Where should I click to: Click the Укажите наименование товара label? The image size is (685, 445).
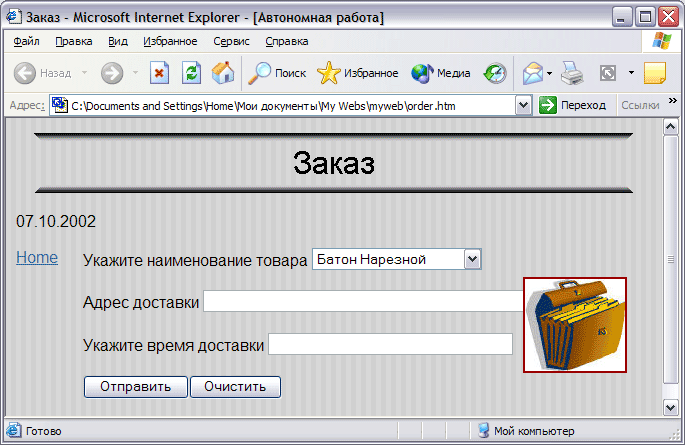point(195,260)
